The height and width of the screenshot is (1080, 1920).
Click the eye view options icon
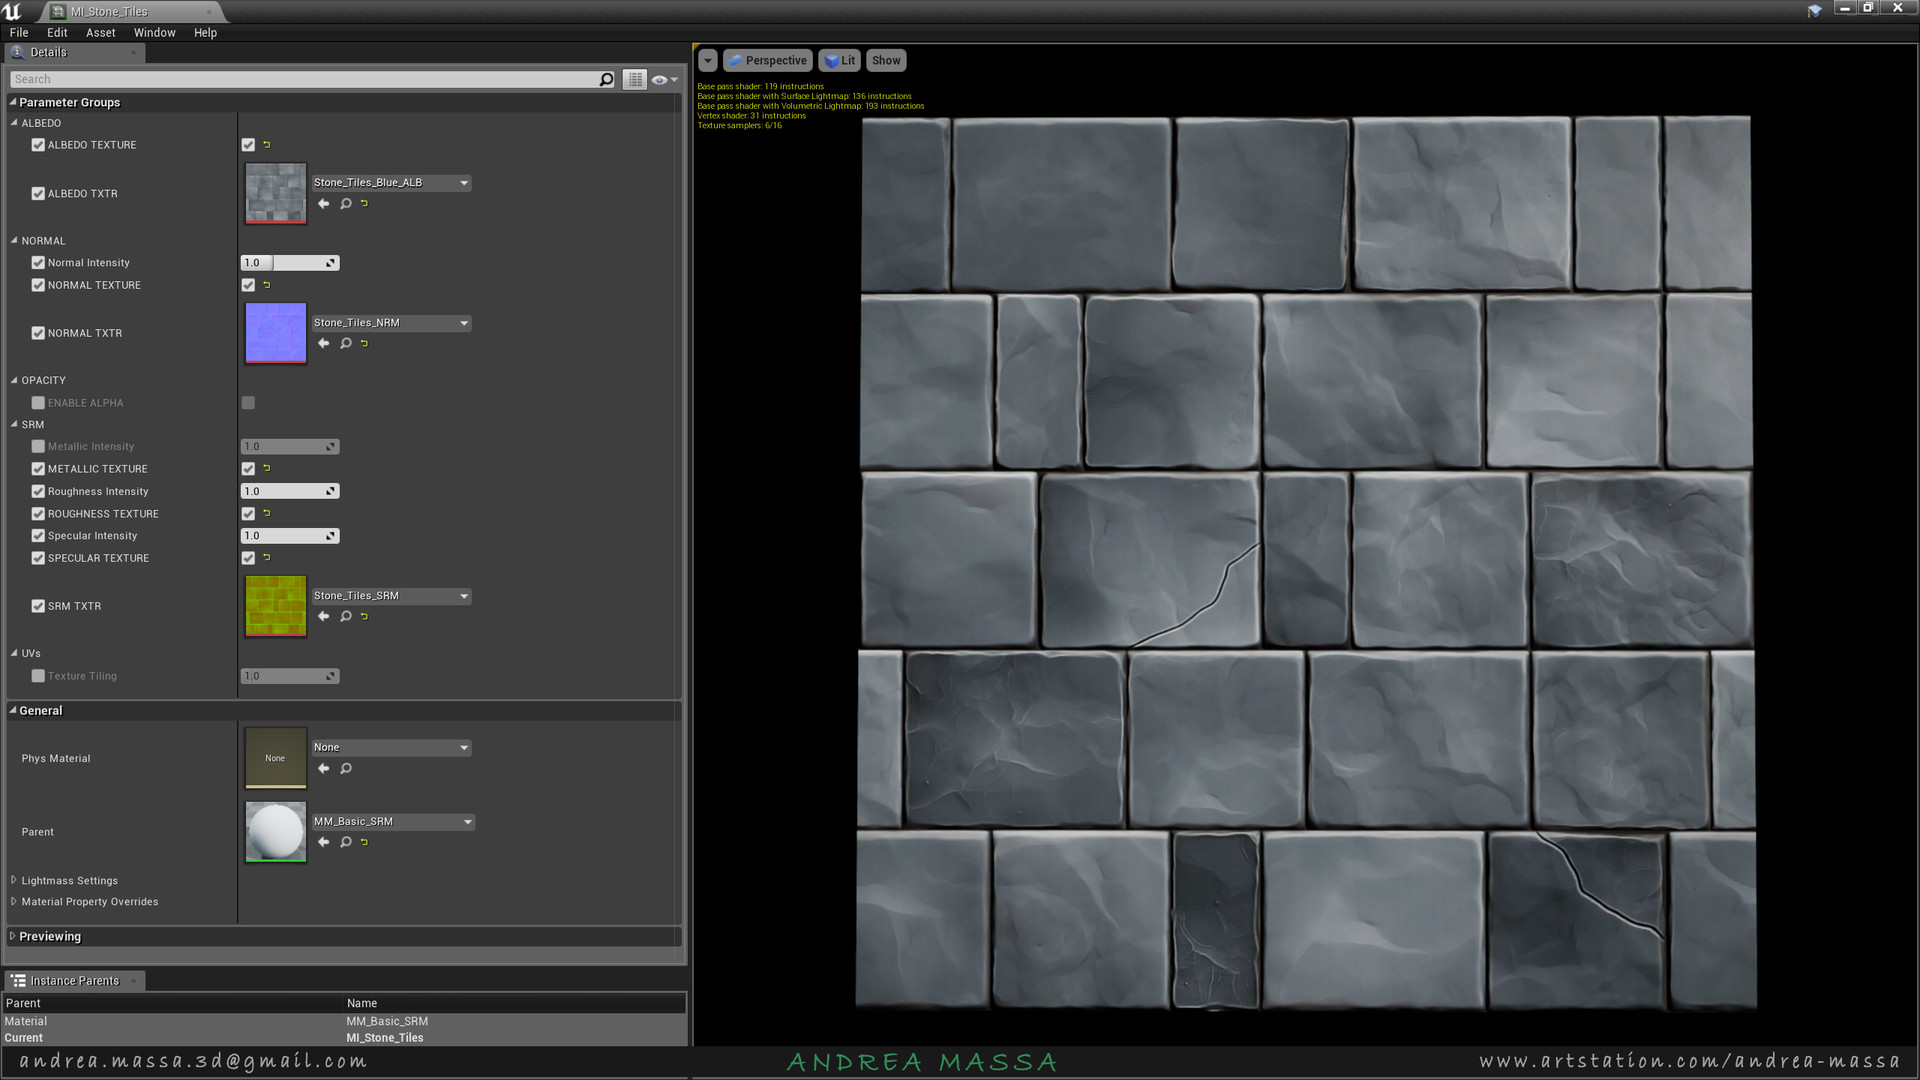coord(661,79)
